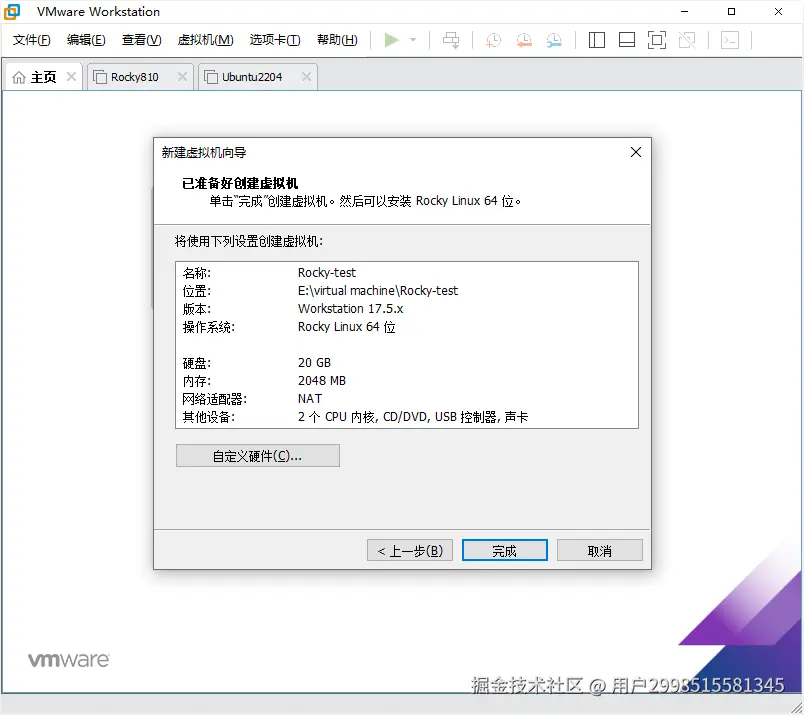Click the send Ctrl+Alt+Del toolbar icon
This screenshot has width=804, height=715.
451,40
